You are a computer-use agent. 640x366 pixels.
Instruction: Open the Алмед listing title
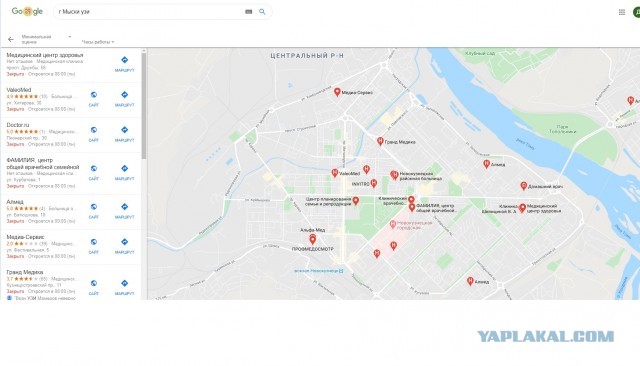15,202
